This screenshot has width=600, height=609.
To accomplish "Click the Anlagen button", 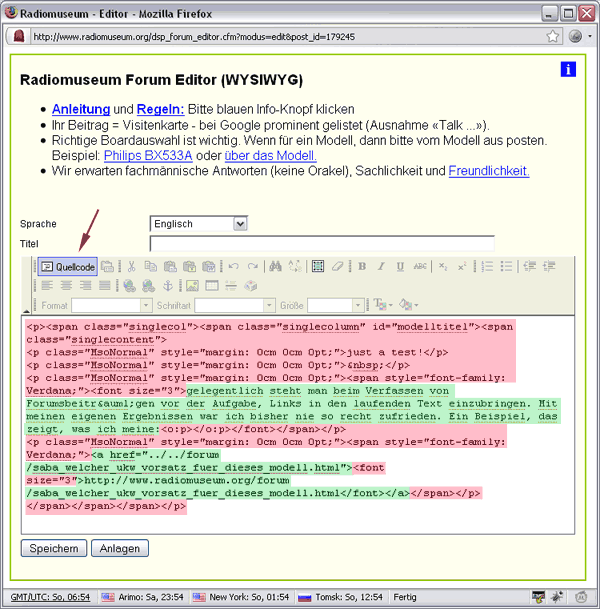I will pyautogui.click(x=120, y=548).
